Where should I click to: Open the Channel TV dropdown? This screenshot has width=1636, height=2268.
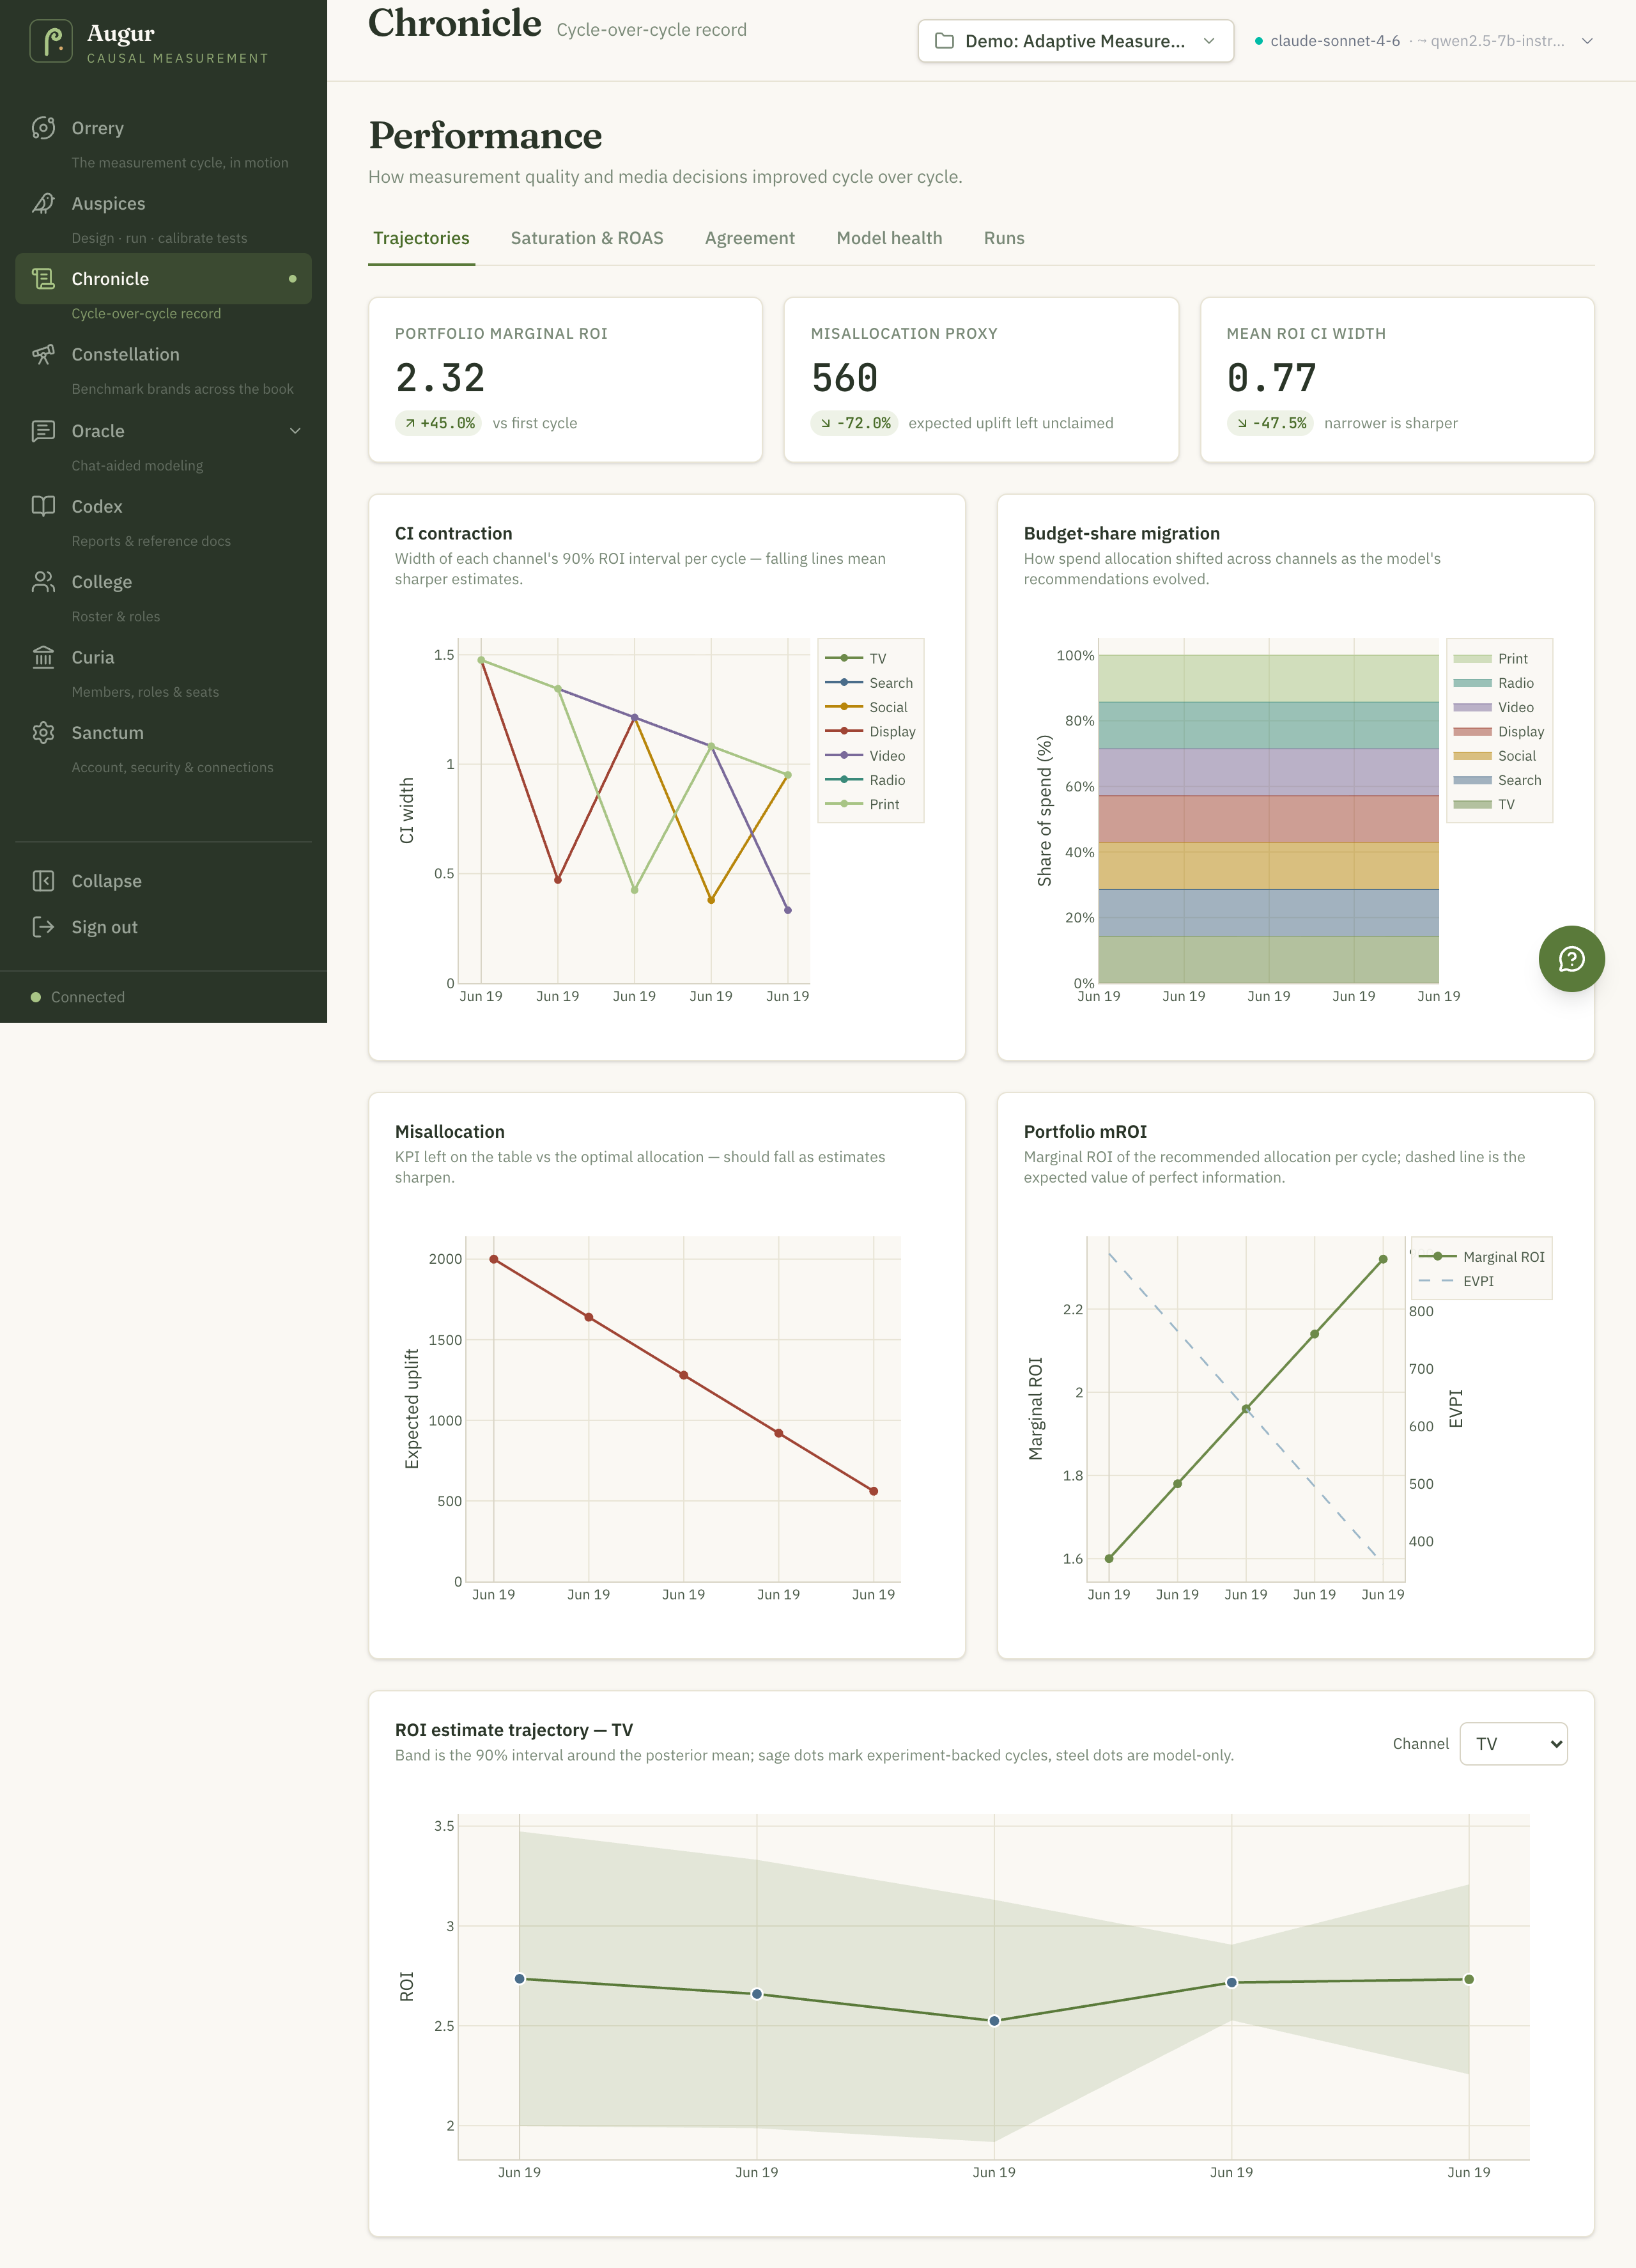[x=1513, y=1743]
